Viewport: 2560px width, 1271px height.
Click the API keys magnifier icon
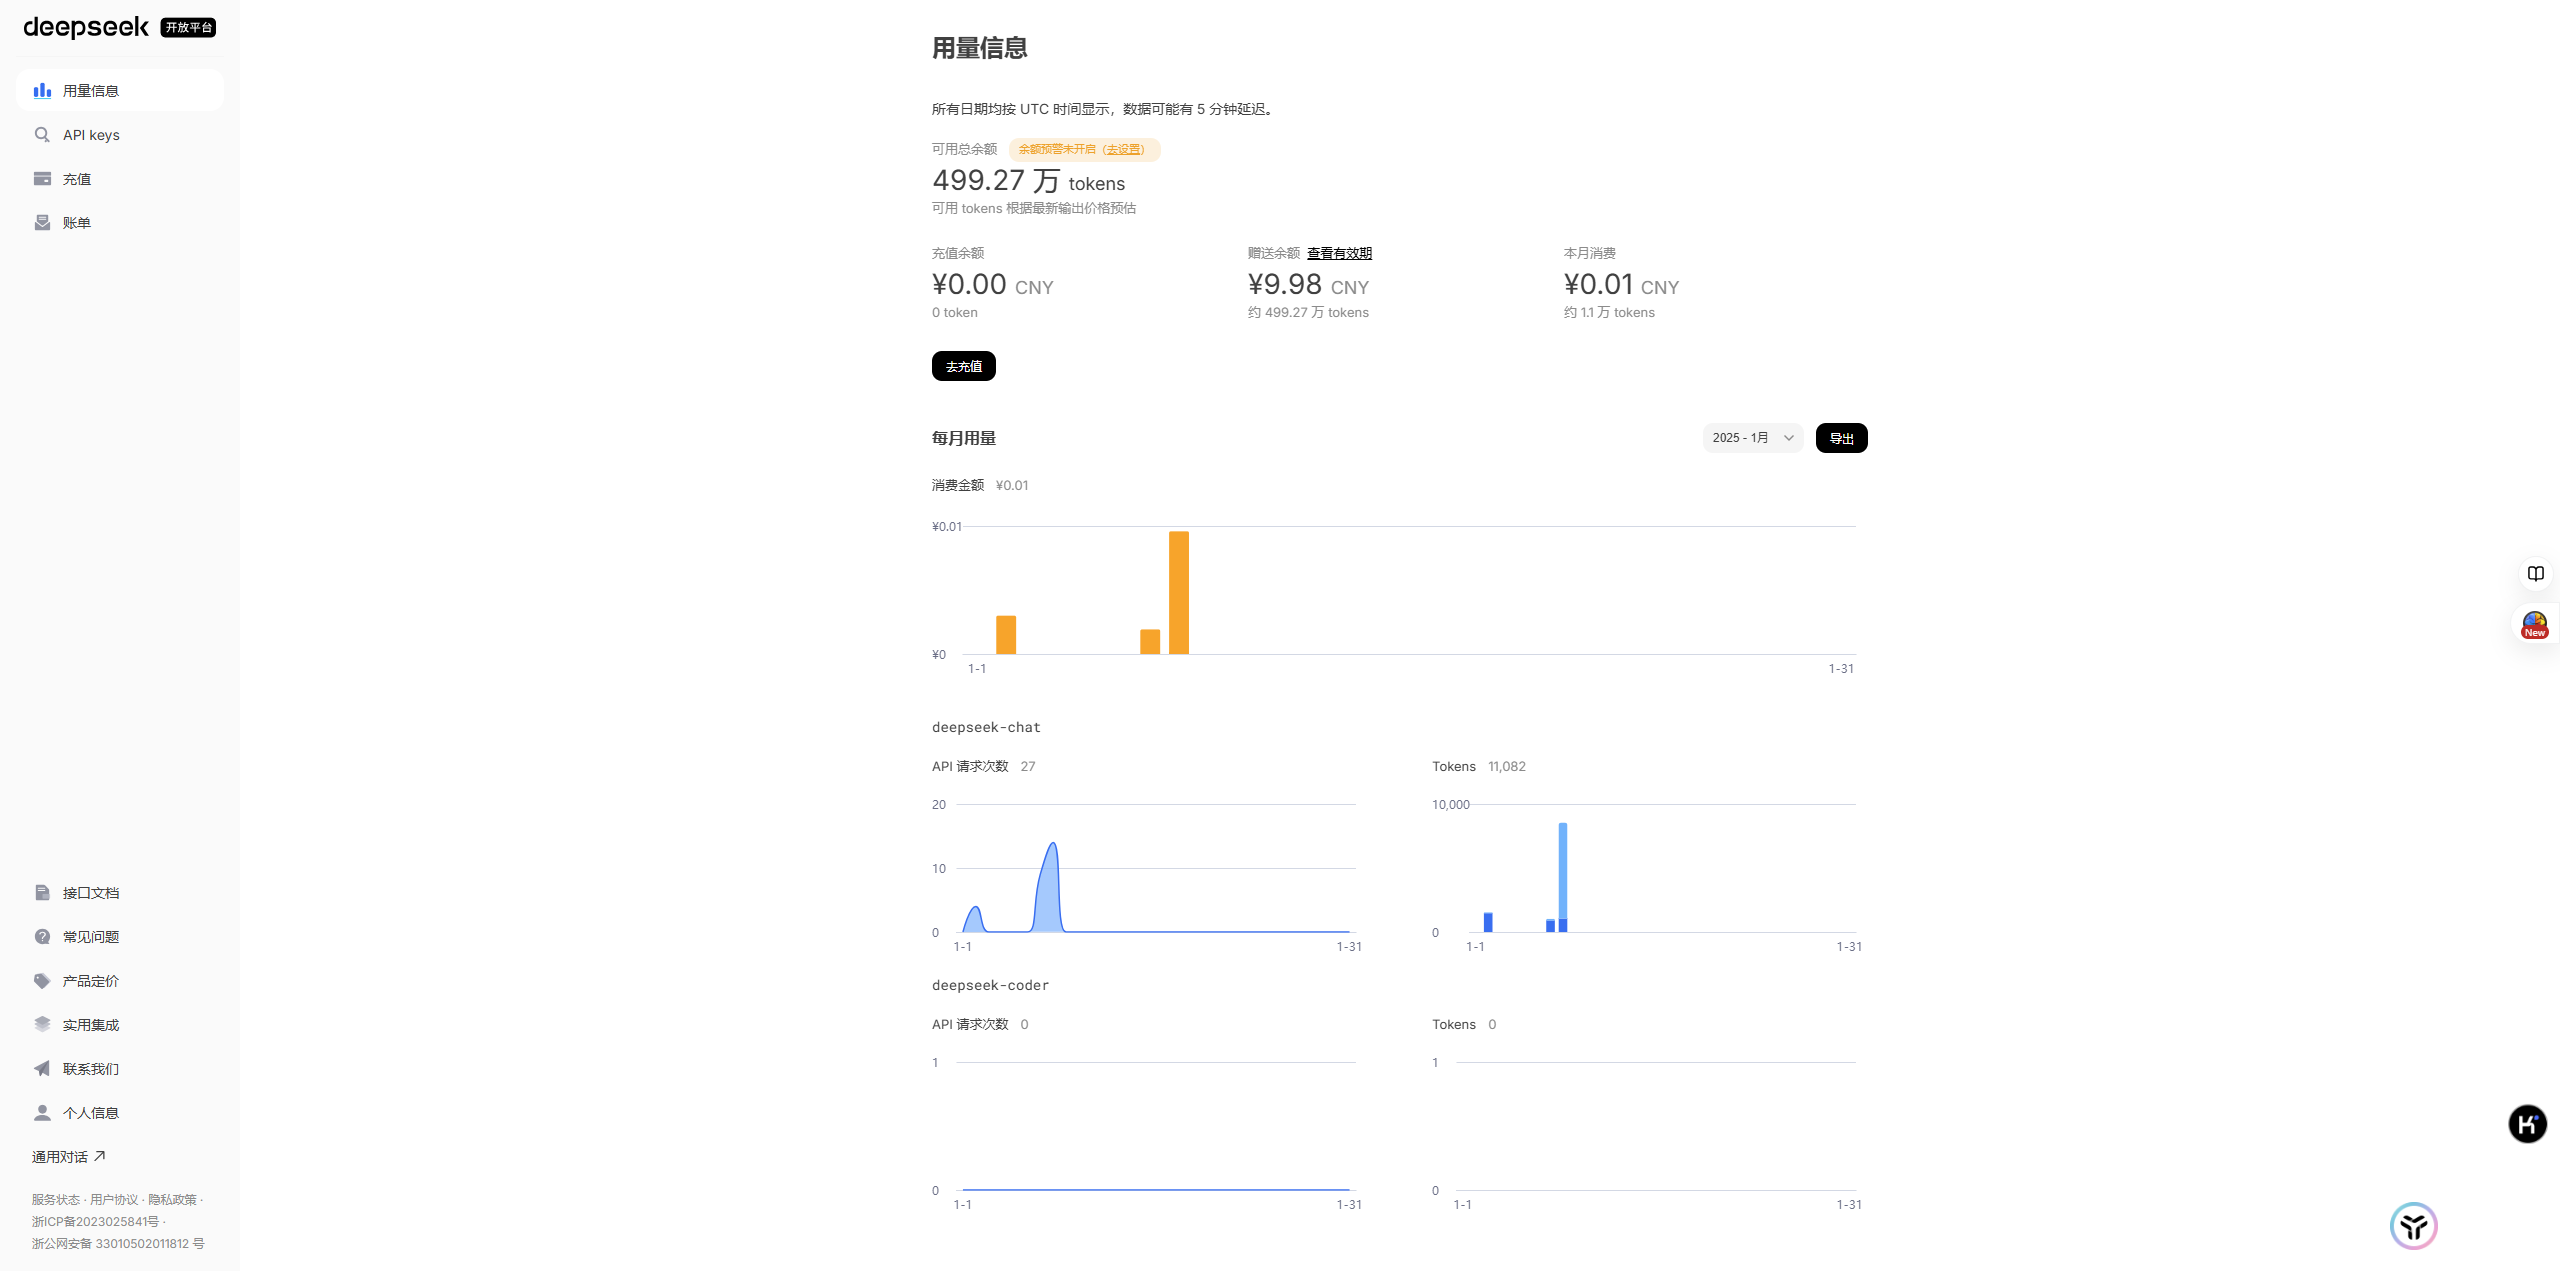click(x=42, y=135)
